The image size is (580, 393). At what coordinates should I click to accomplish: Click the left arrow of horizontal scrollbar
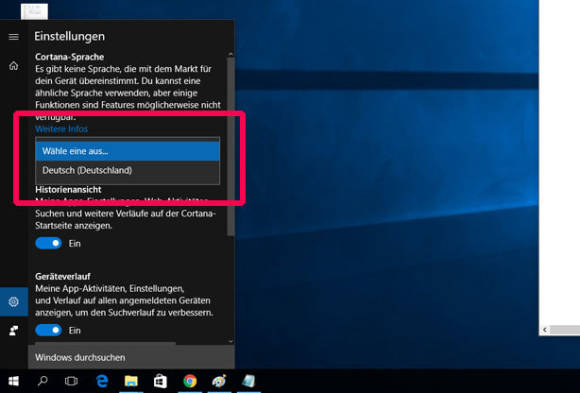pyautogui.click(x=544, y=330)
